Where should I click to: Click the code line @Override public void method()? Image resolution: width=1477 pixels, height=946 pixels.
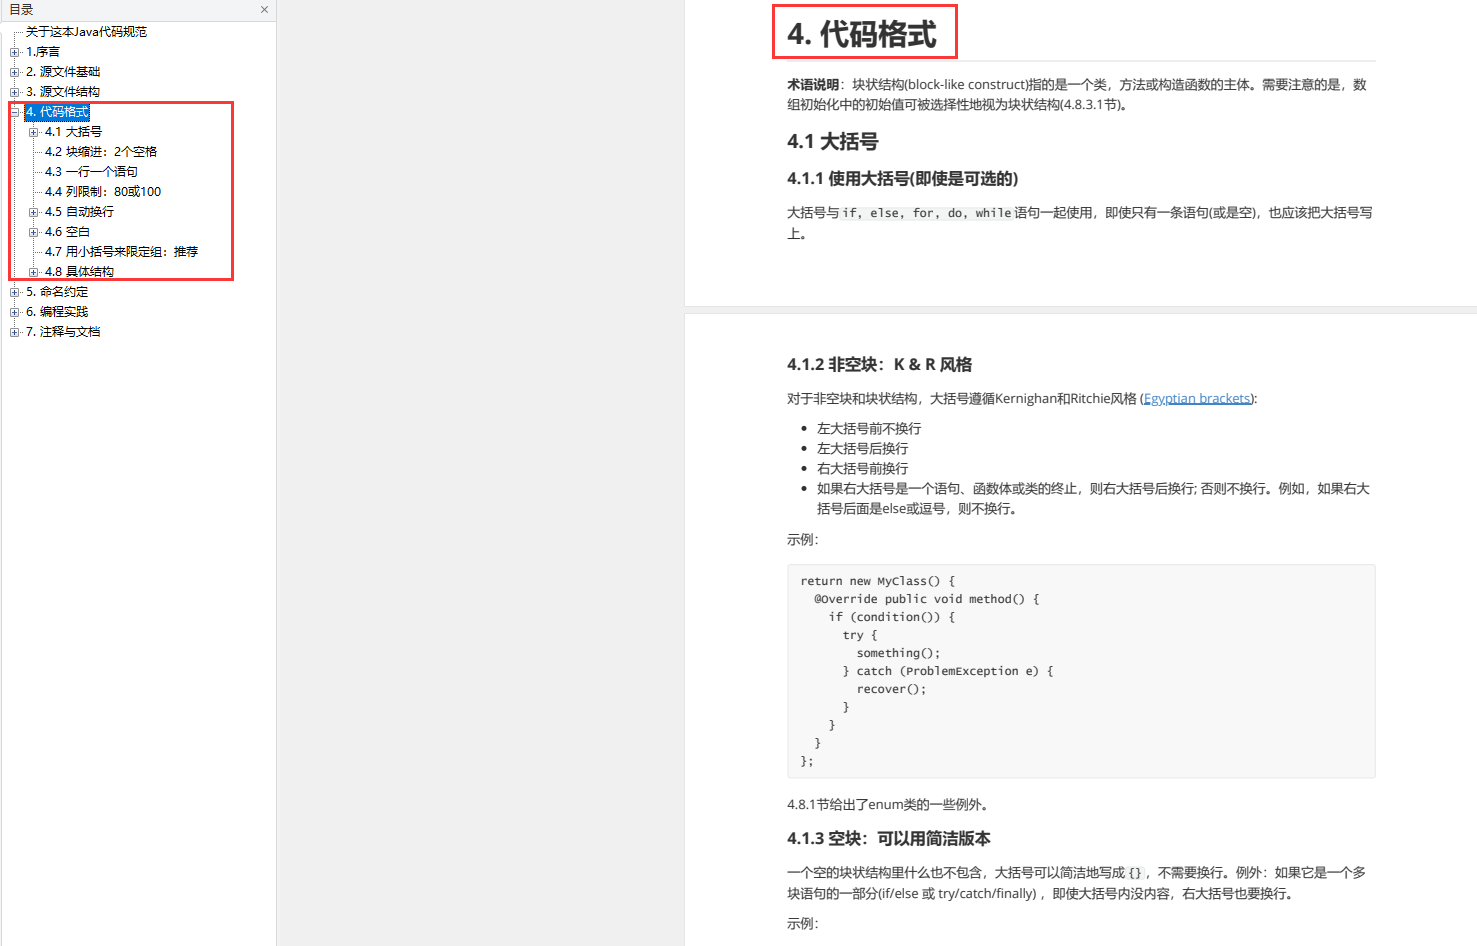927,599
